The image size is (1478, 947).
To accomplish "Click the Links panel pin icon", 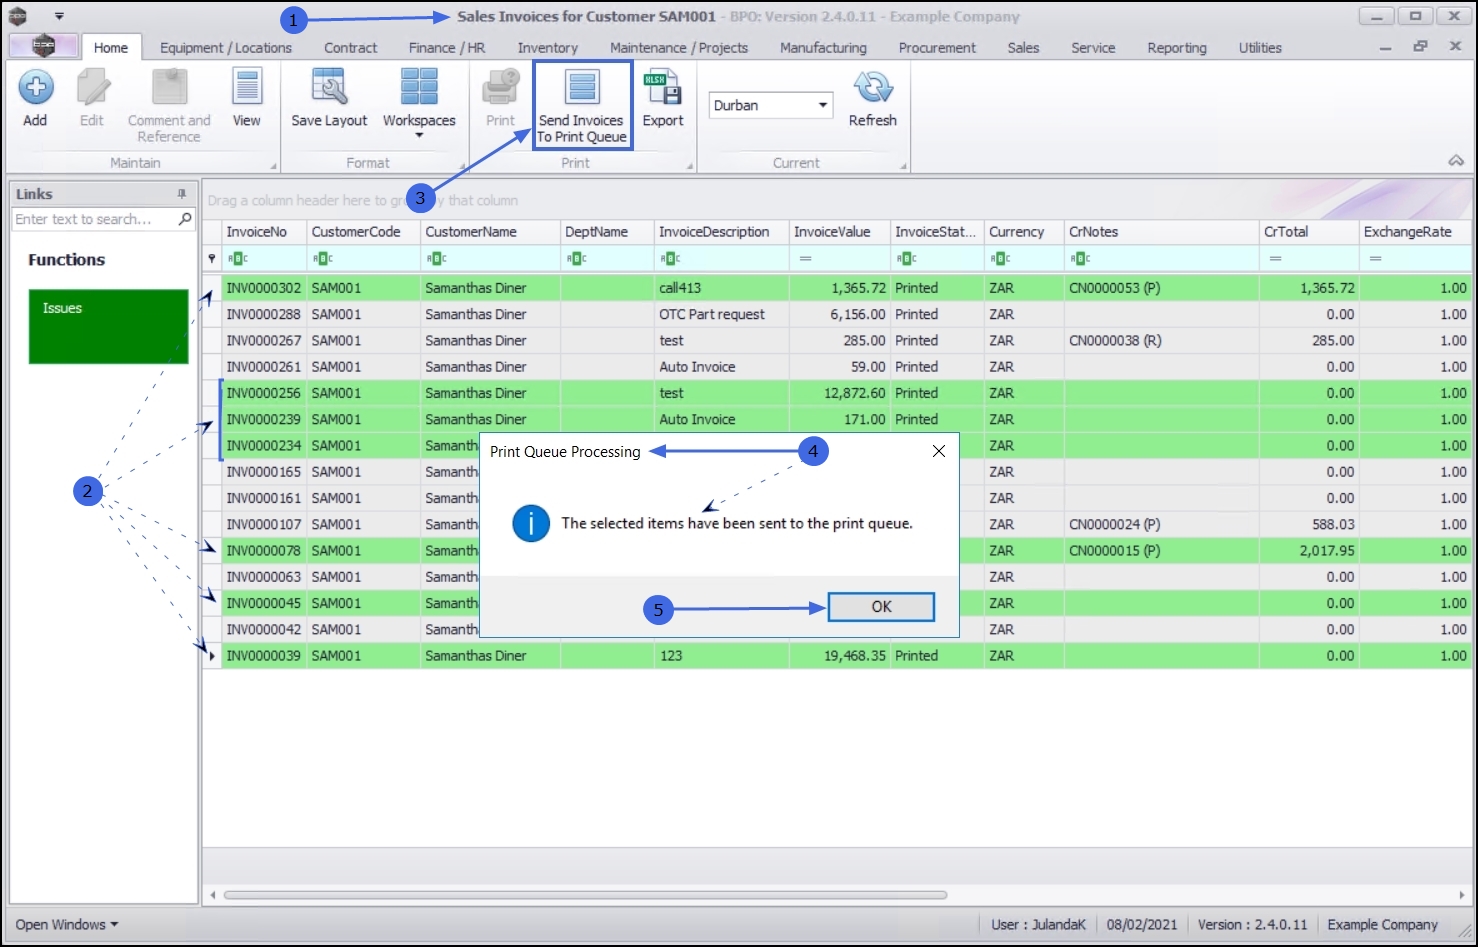I will tap(182, 194).
